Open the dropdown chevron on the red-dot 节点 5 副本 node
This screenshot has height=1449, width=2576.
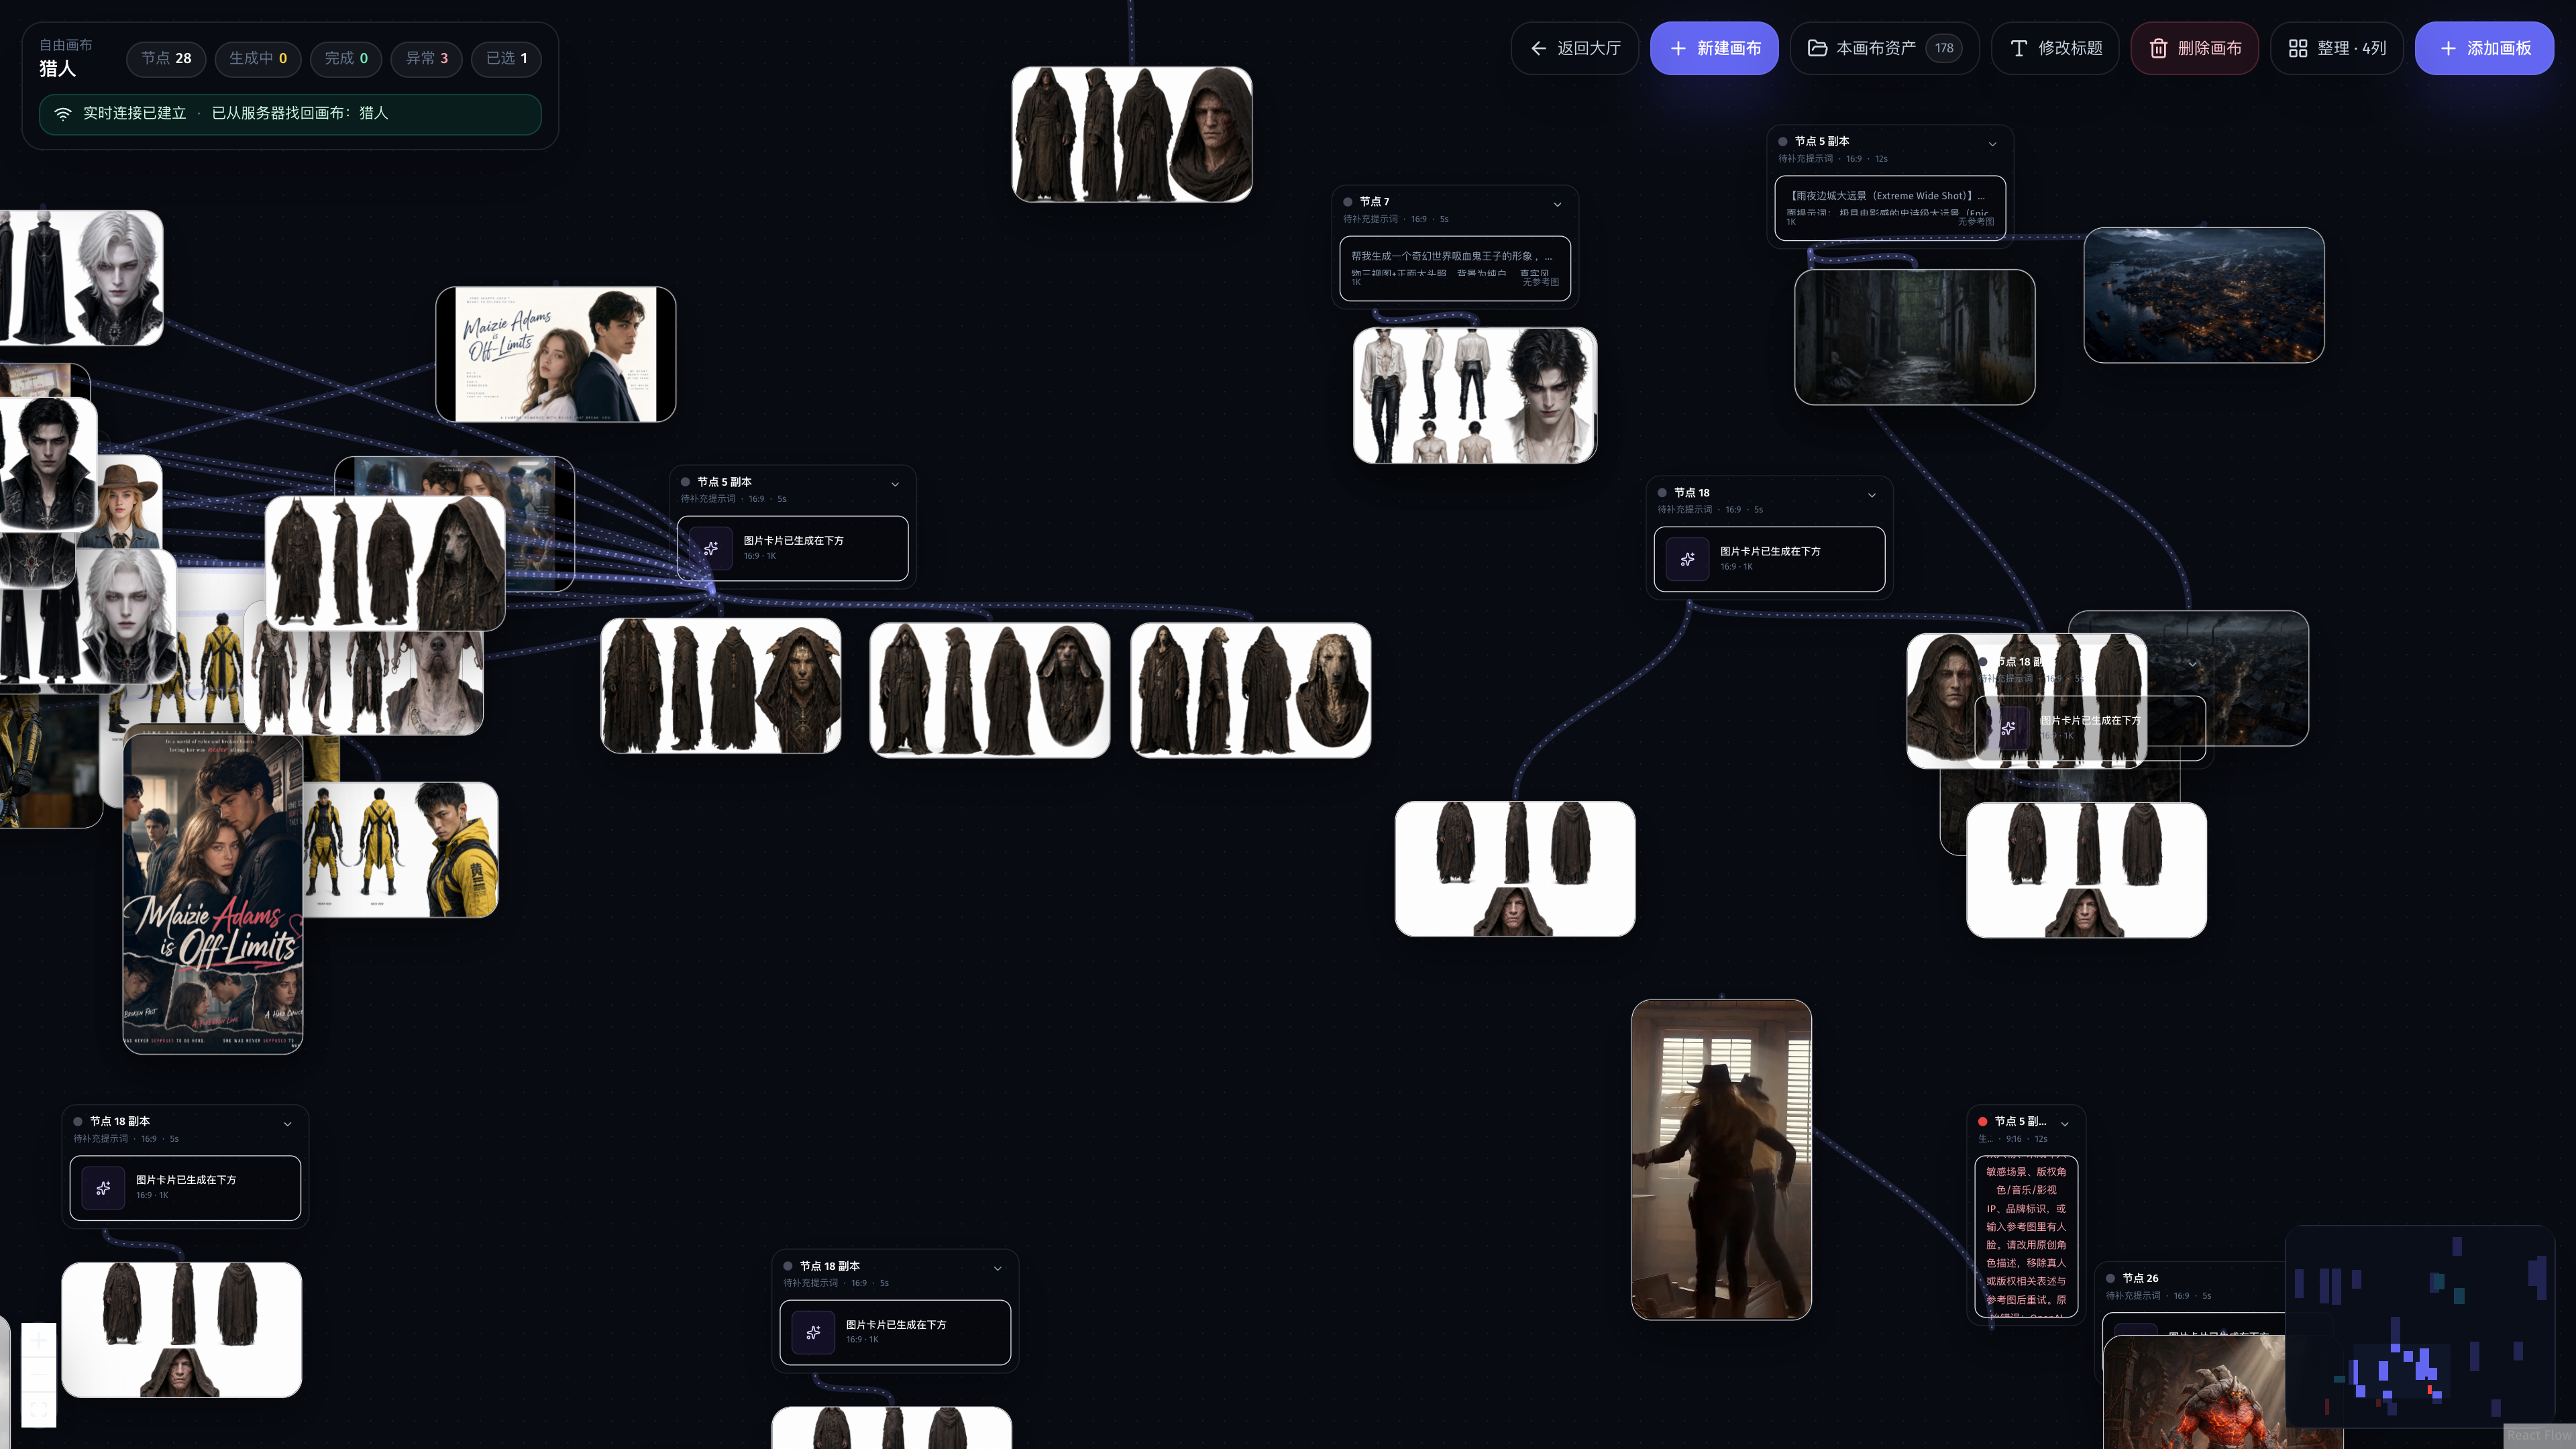2065,1124
